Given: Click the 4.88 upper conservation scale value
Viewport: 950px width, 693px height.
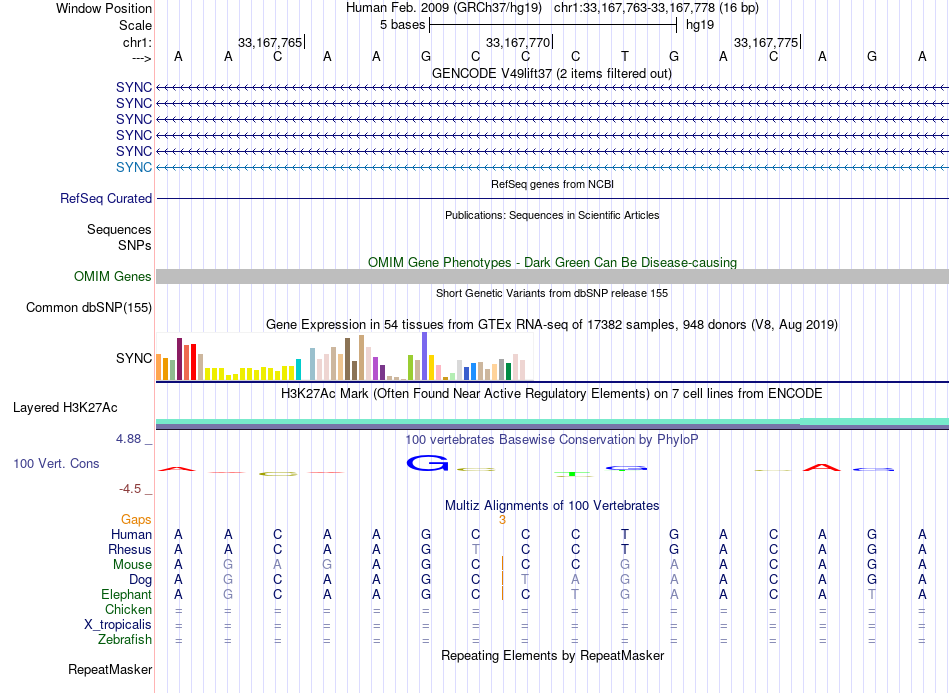Looking at the screenshot, I should click(128, 439).
